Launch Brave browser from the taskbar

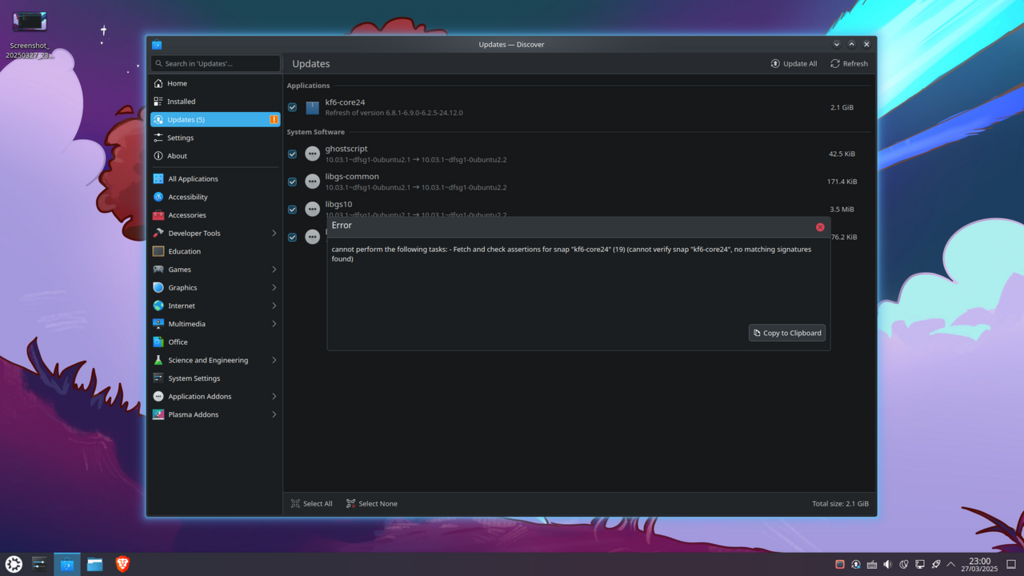(122, 564)
